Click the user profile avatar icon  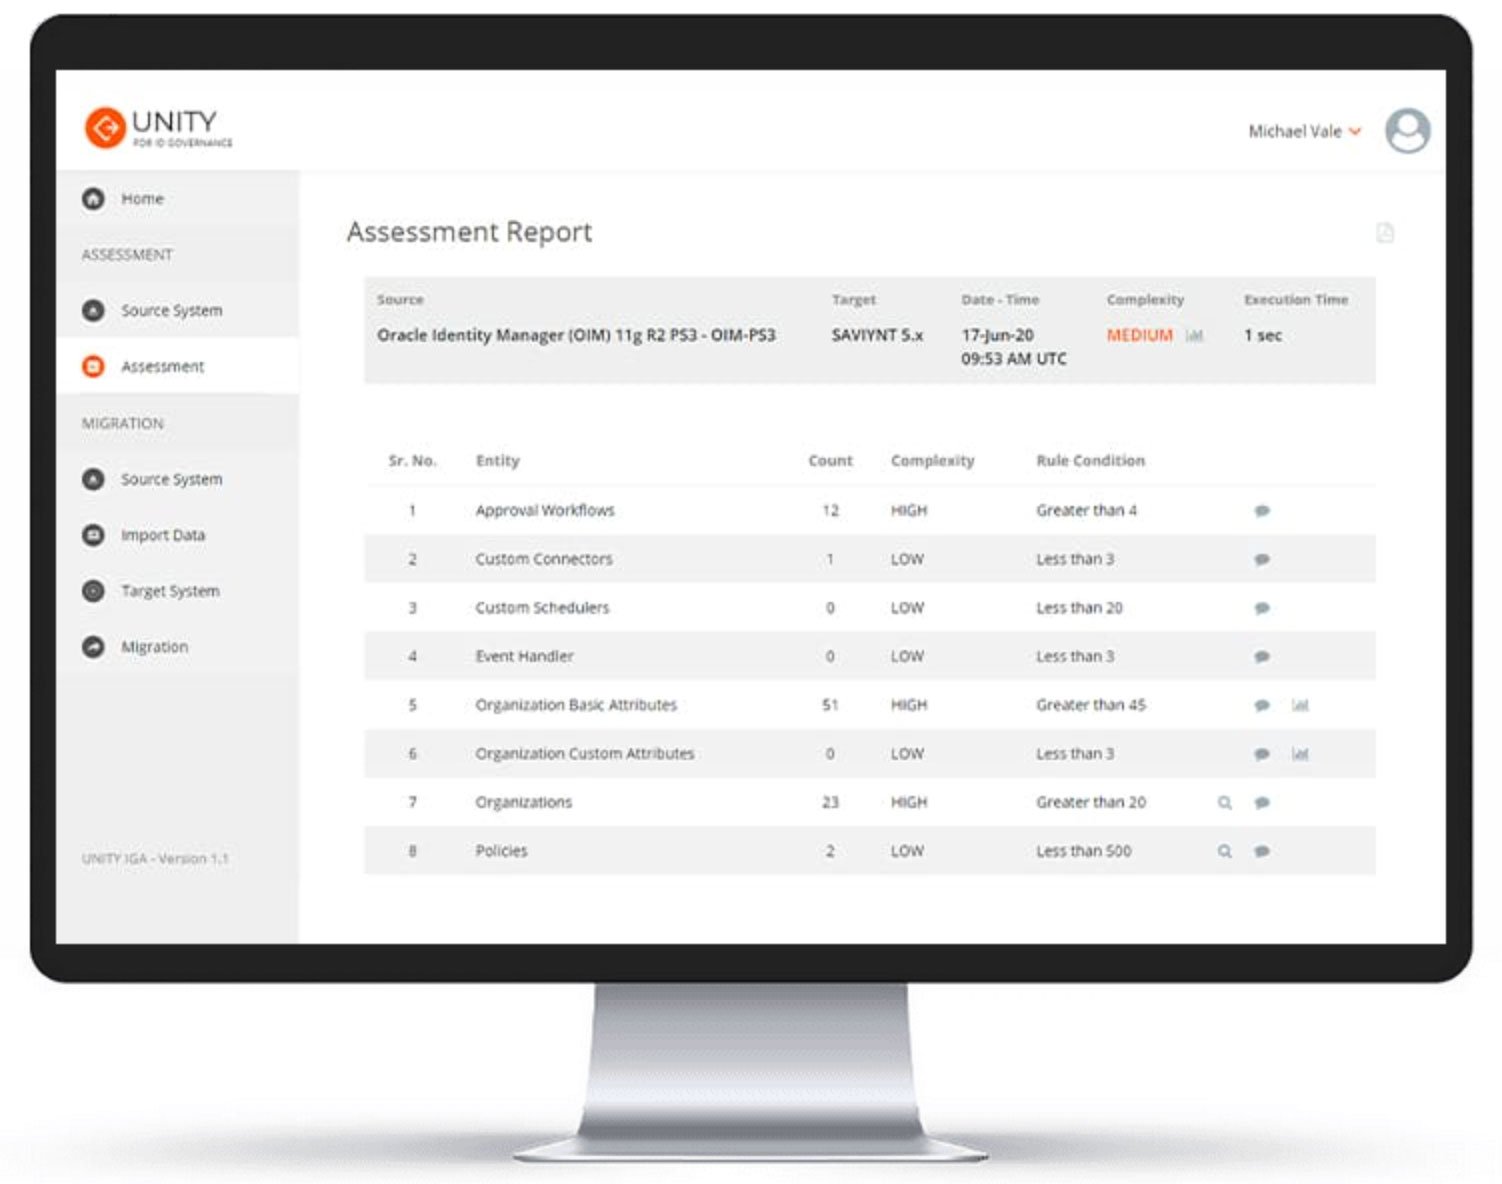coord(1407,131)
